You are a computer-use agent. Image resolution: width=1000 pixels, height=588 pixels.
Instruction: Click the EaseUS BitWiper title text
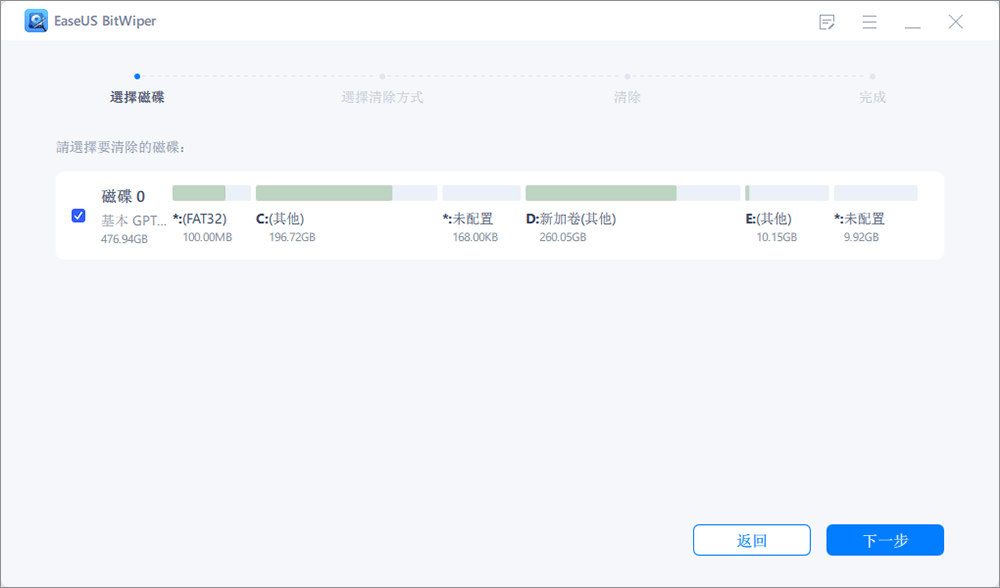pos(105,21)
